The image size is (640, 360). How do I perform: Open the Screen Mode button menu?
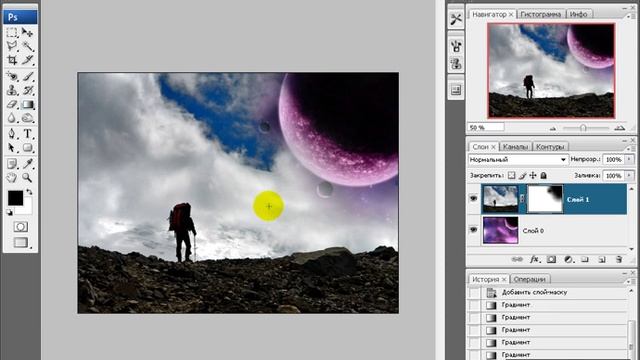(x=21, y=242)
